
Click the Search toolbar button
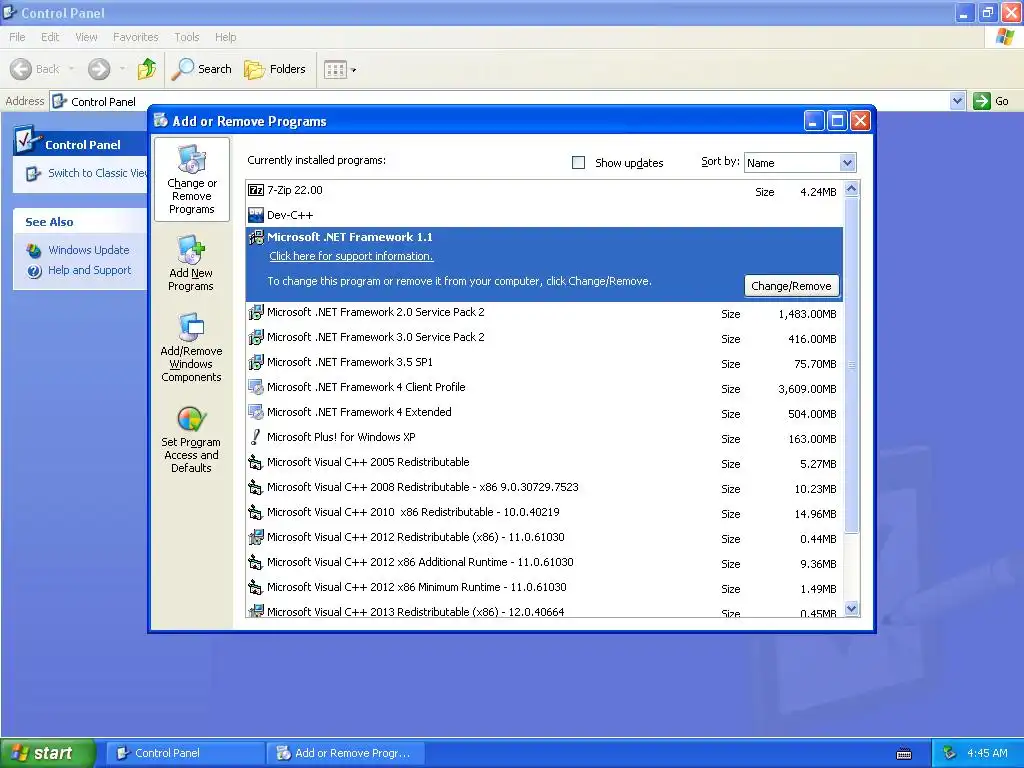[x=201, y=69]
